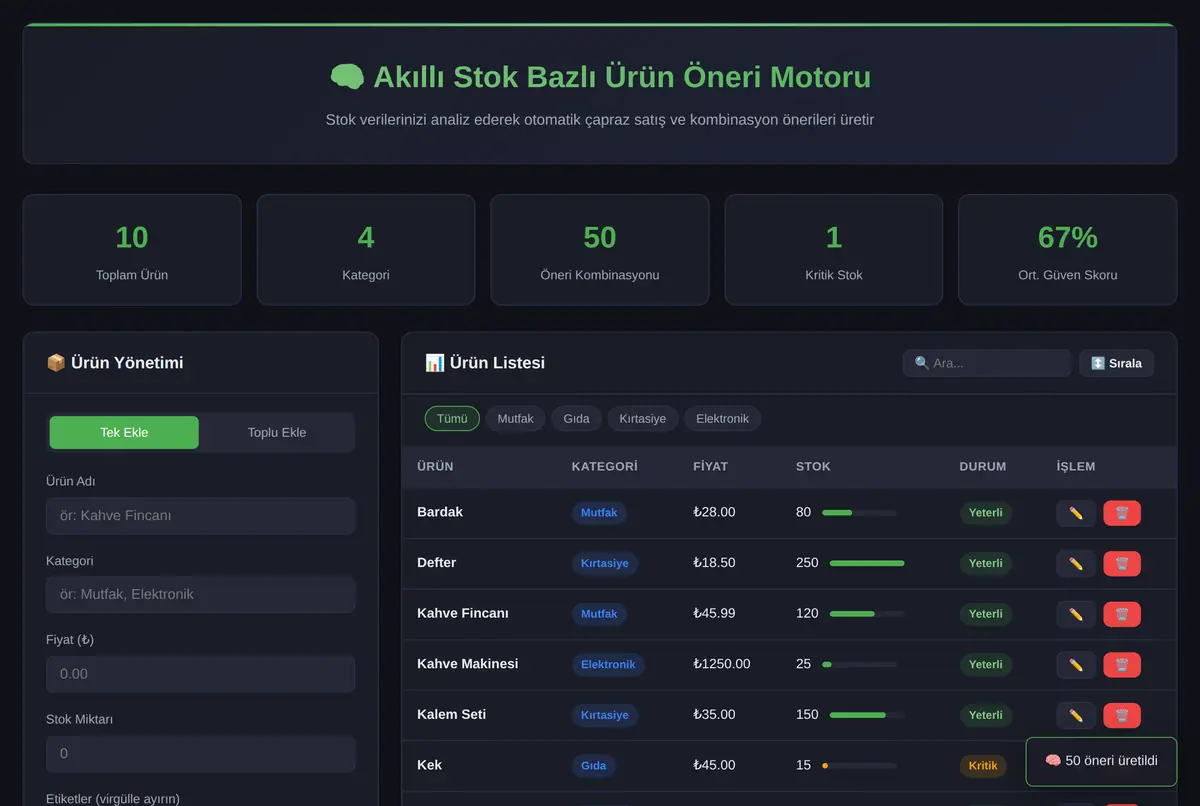Click the DURUM column header
Image resolution: width=1200 pixels, height=806 pixels.
point(982,466)
